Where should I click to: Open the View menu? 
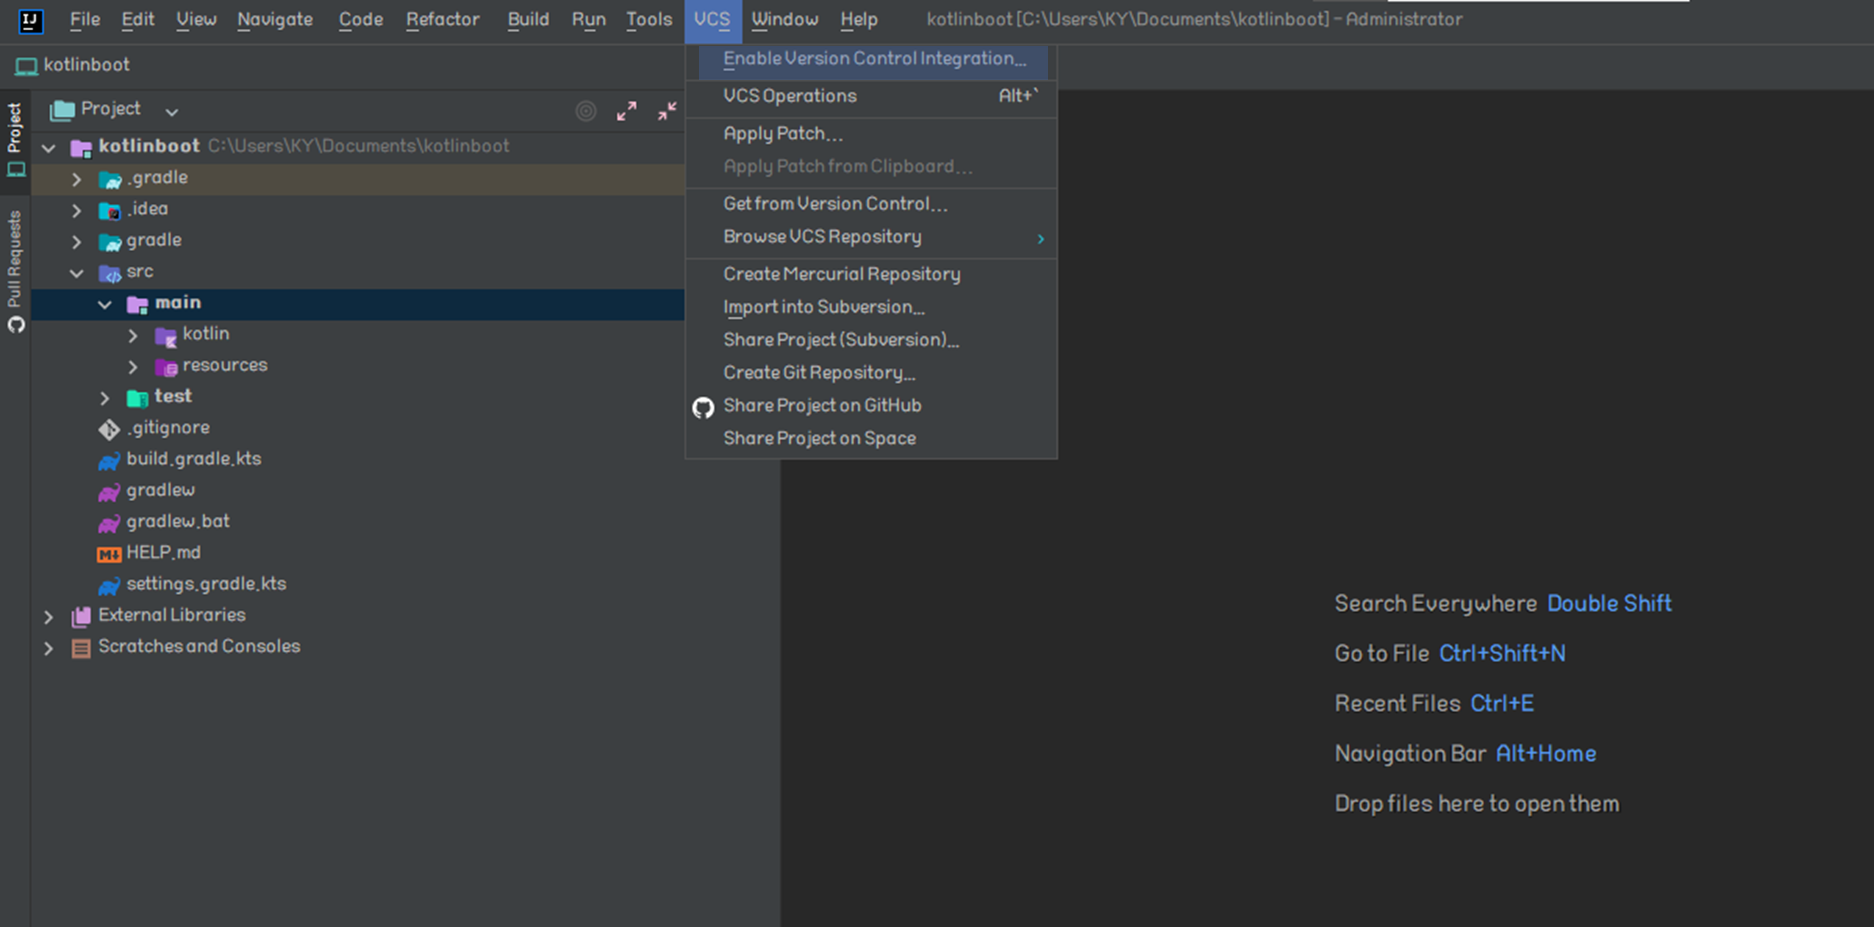[x=196, y=19]
